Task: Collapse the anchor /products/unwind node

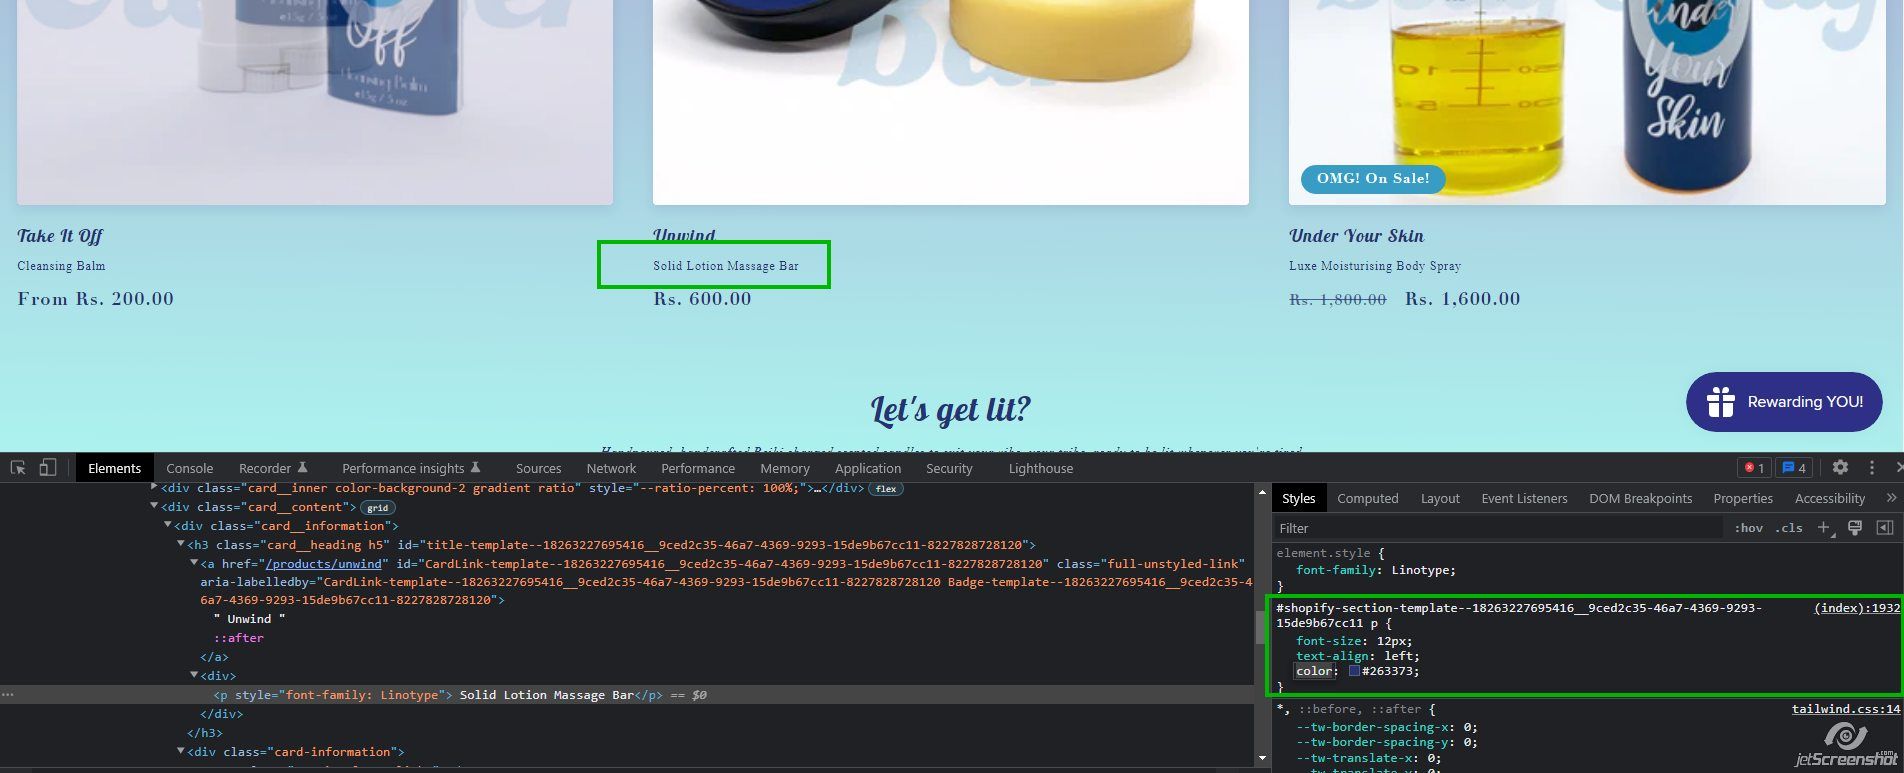Action: coord(194,563)
